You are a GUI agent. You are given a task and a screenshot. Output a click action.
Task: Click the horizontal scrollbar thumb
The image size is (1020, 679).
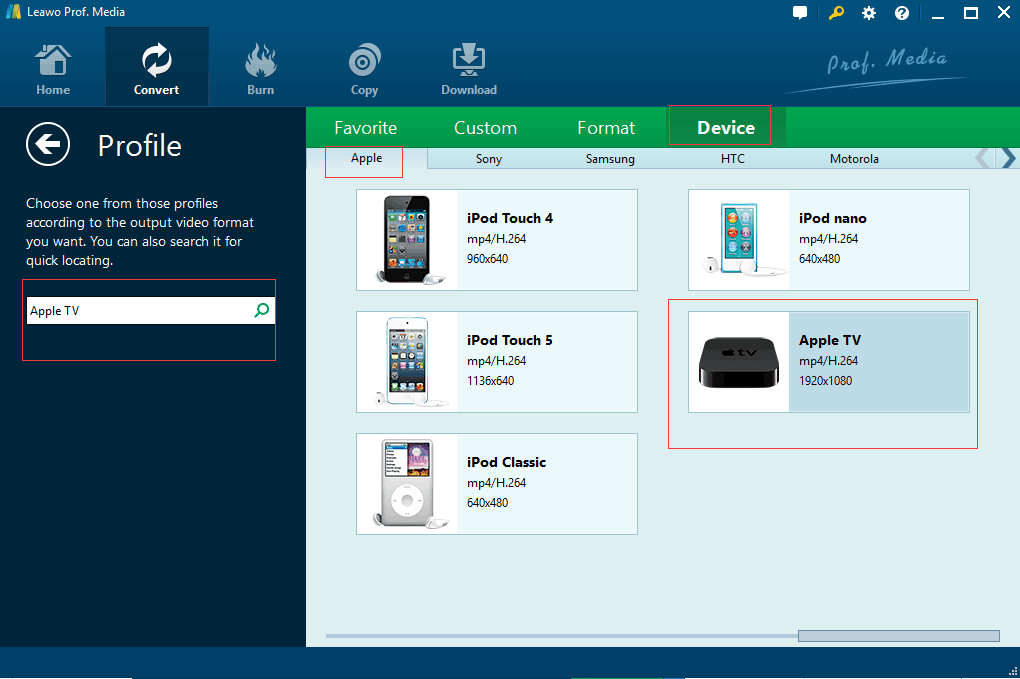[898, 636]
